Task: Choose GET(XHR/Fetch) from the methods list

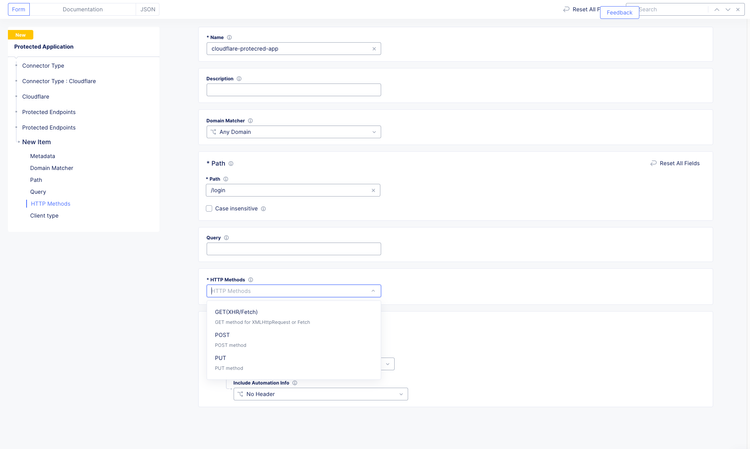Action: 236,312
